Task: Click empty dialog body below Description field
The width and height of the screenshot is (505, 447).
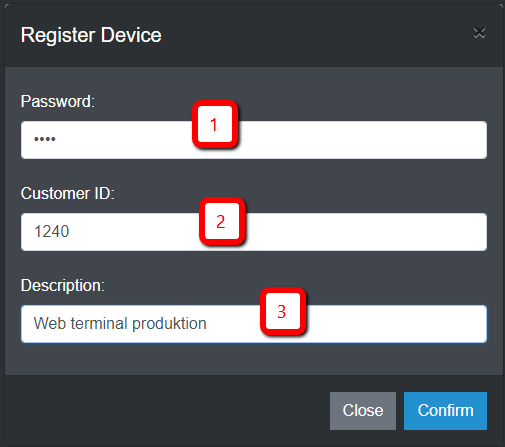Action: tap(254, 359)
